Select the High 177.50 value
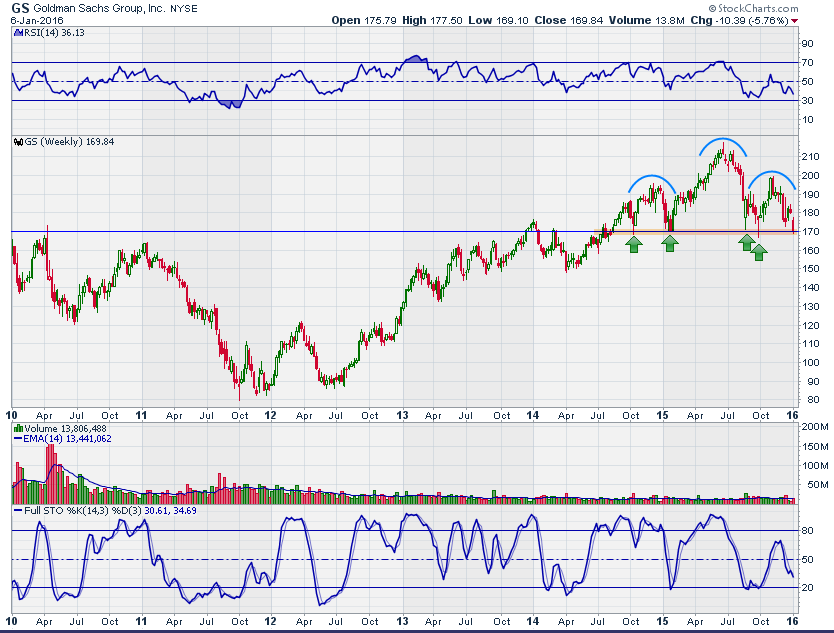 (432, 20)
